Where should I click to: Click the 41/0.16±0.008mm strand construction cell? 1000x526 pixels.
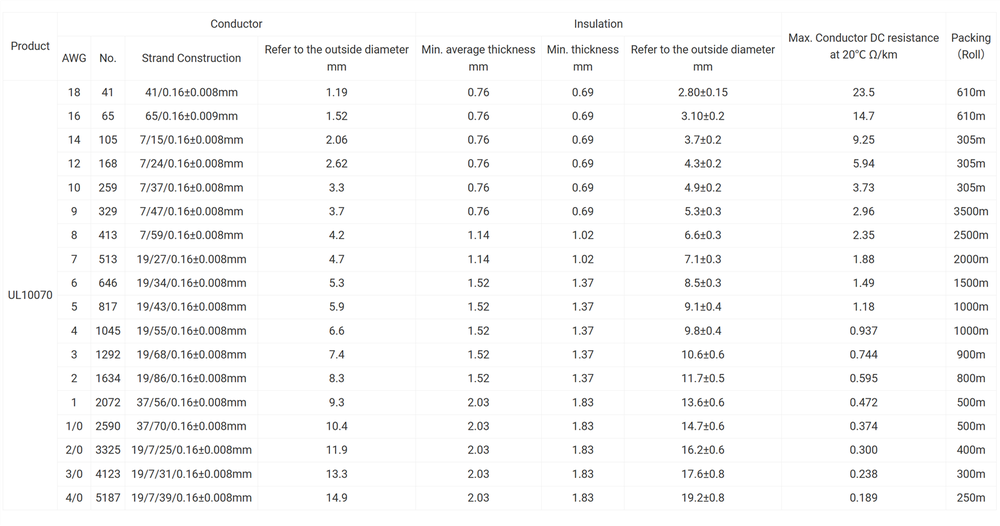(191, 92)
